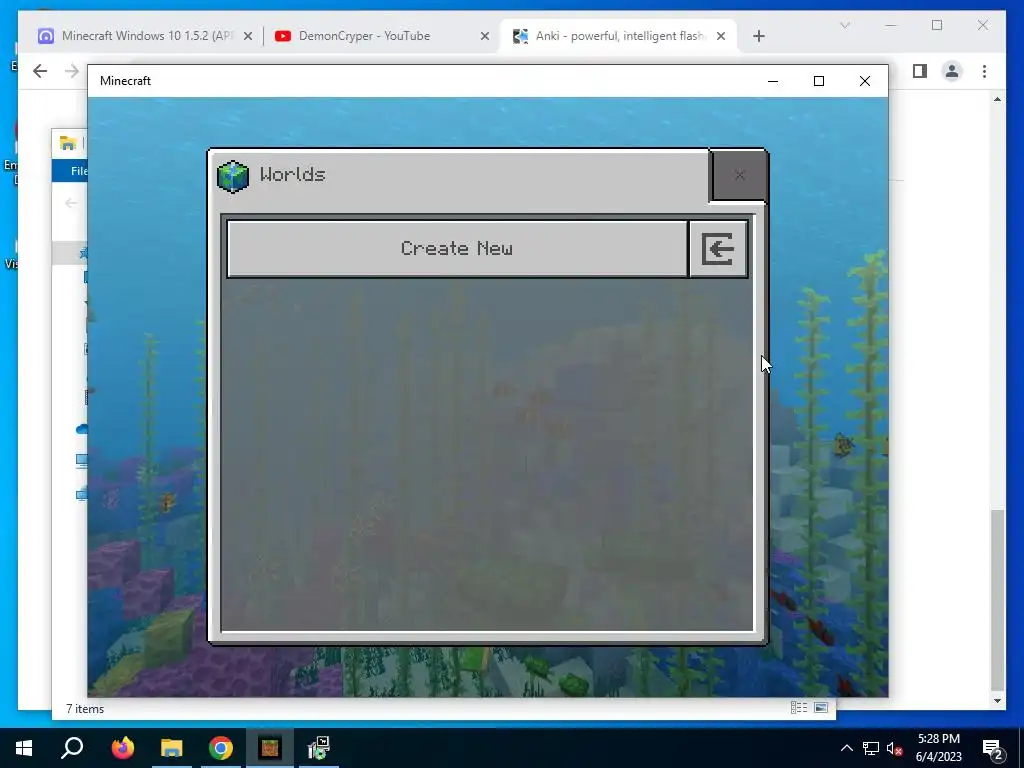The width and height of the screenshot is (1024, 768).
Task: Show hidden system tray icons
Action: (x=846, y=748)
